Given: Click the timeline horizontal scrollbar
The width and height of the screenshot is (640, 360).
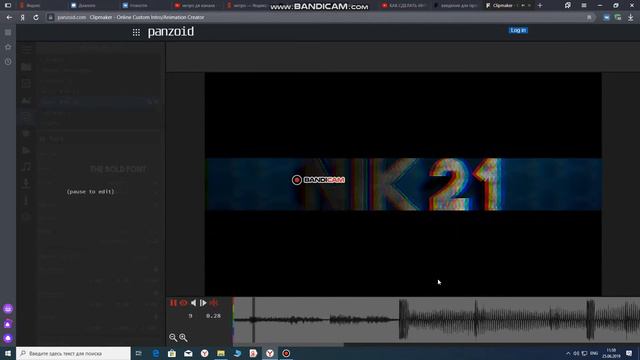Looking at the screenshot, I should coord(288,344).
